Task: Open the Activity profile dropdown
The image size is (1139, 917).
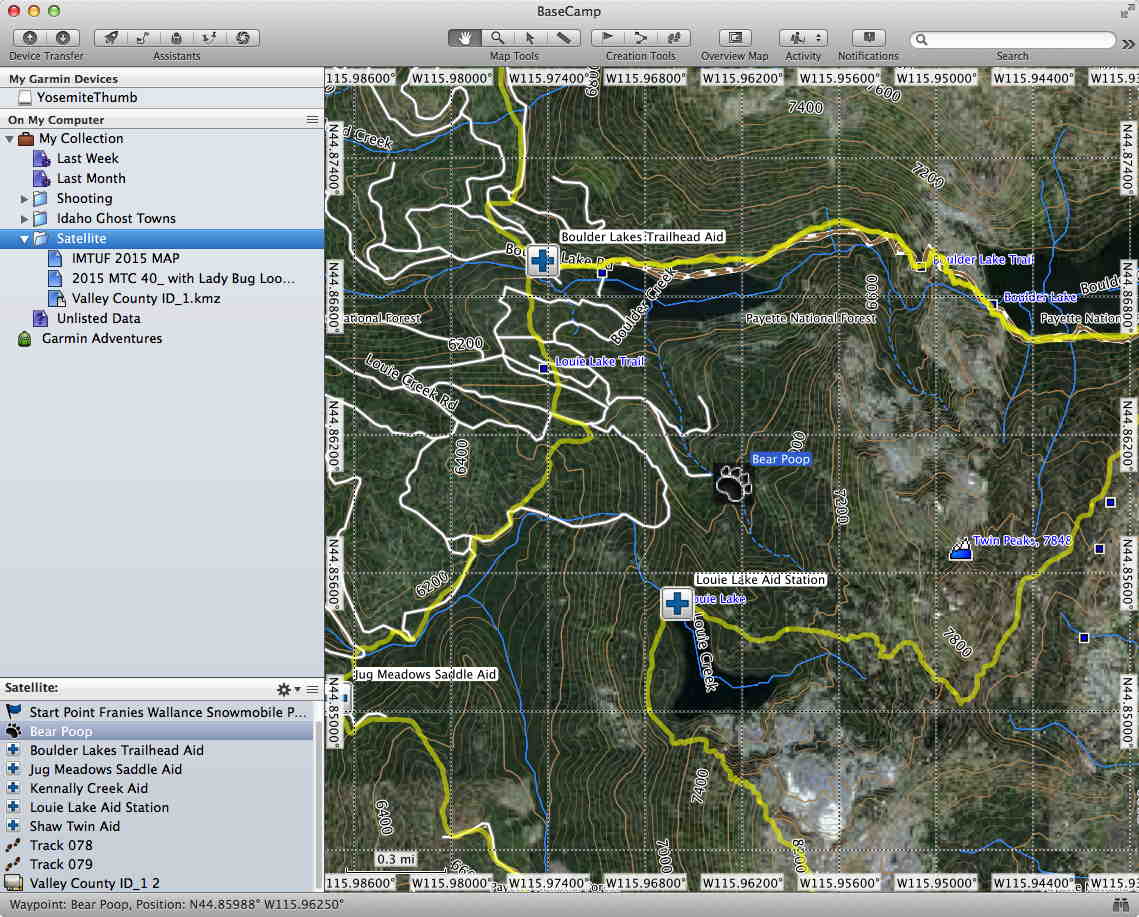Action: pyautogui.click(x=803, y=37)
